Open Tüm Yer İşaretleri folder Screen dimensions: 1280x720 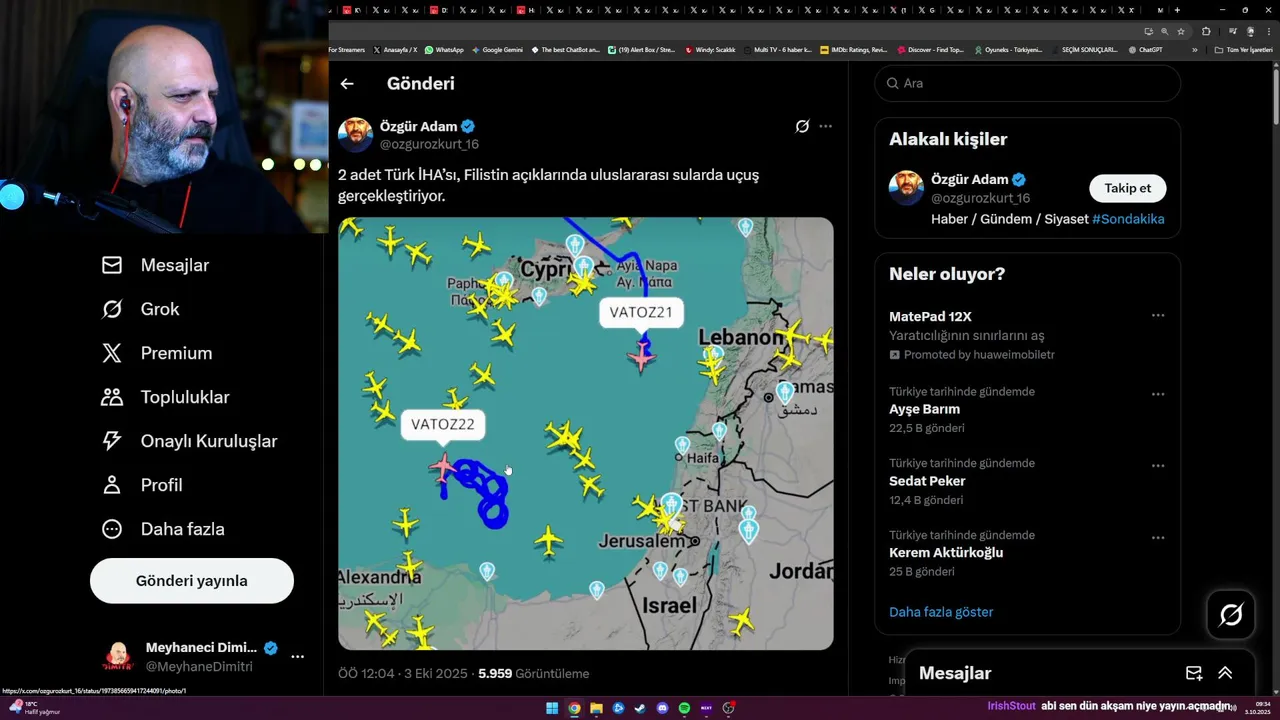(1244, 49)
